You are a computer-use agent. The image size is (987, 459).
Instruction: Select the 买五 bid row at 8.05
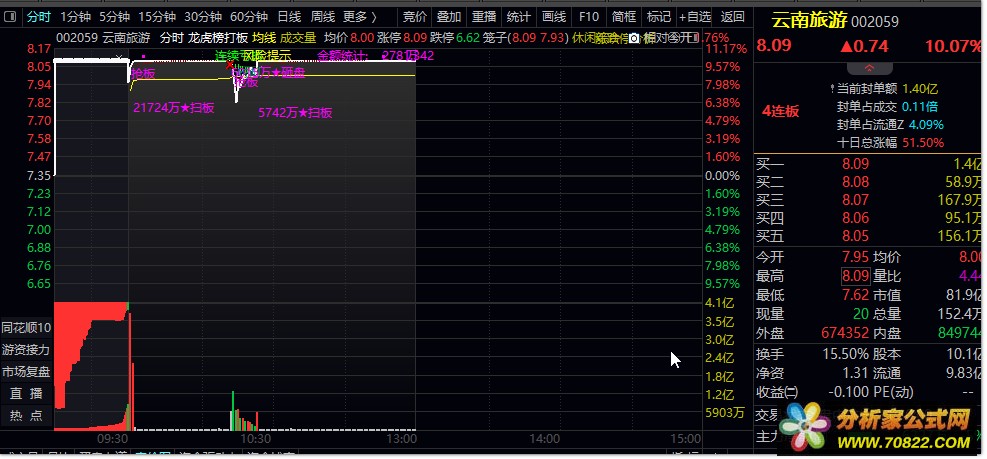(870, 237)
